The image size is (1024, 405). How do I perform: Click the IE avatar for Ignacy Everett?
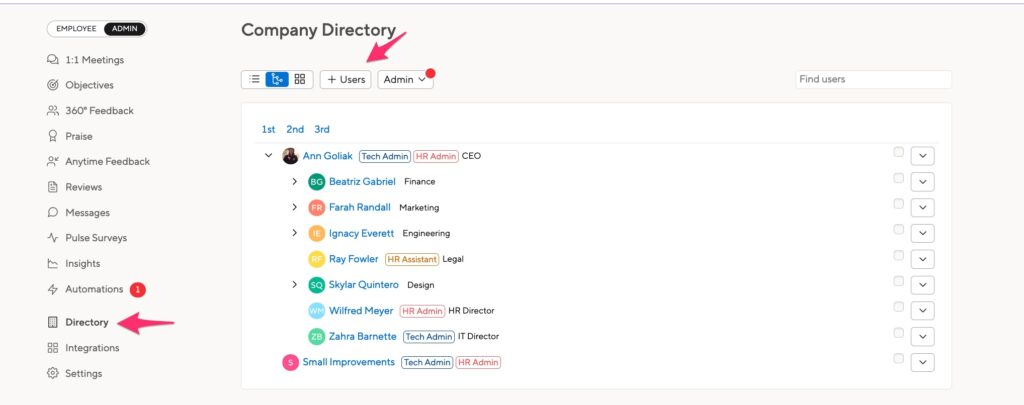[x=317, y=233]
